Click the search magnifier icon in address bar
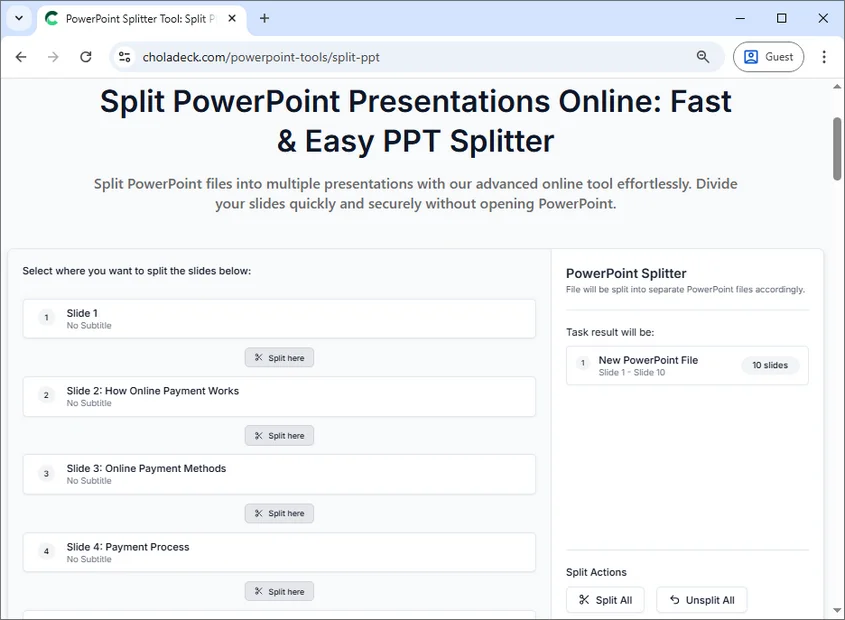The width and height of the screenshot is (845, 620). coord(703,57)
